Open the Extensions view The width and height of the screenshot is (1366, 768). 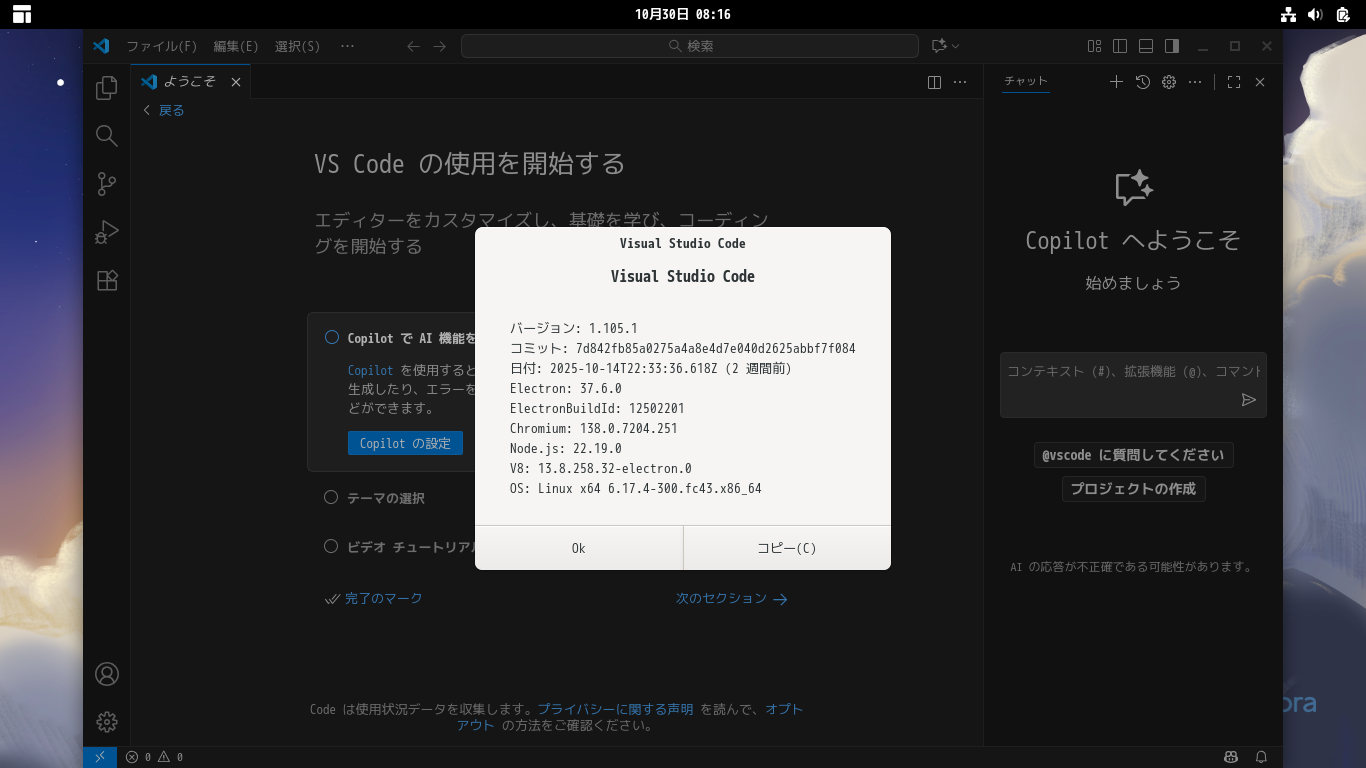(107, 280)
